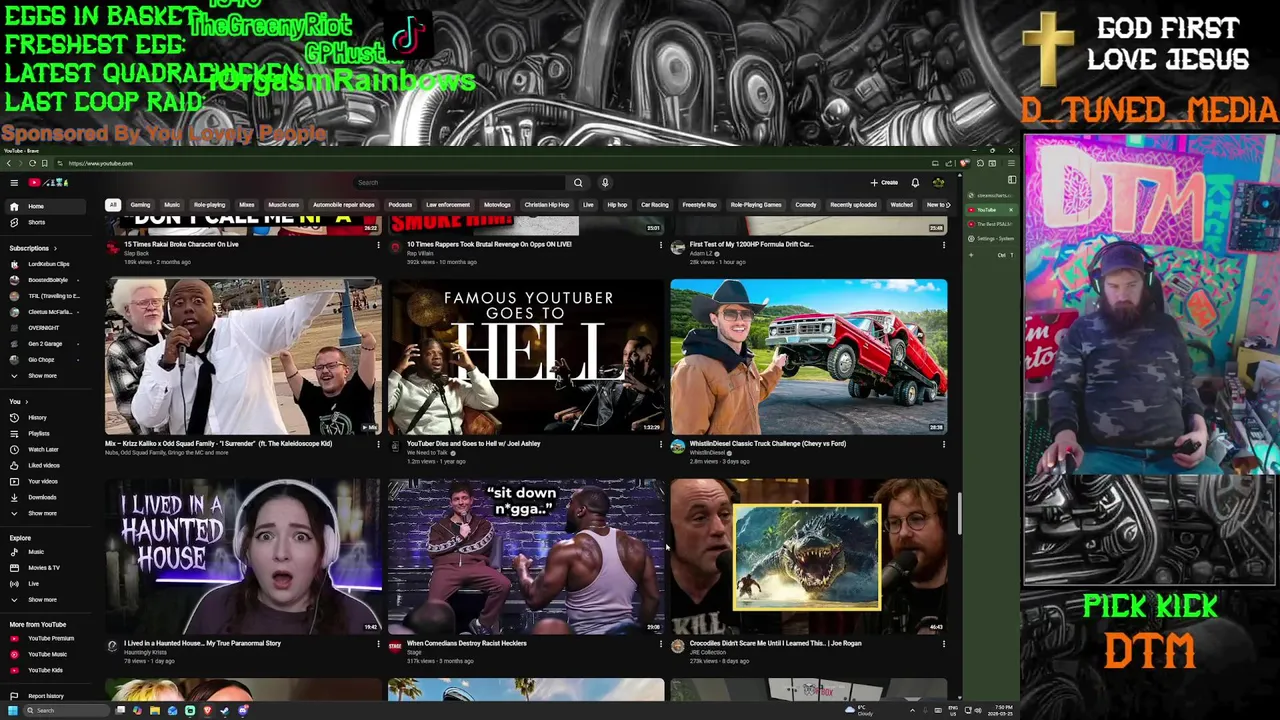Toggle the vertical tabs sidebar panel
The height and width of the screenshot is (720, 1280).
tap(1011, 180)
